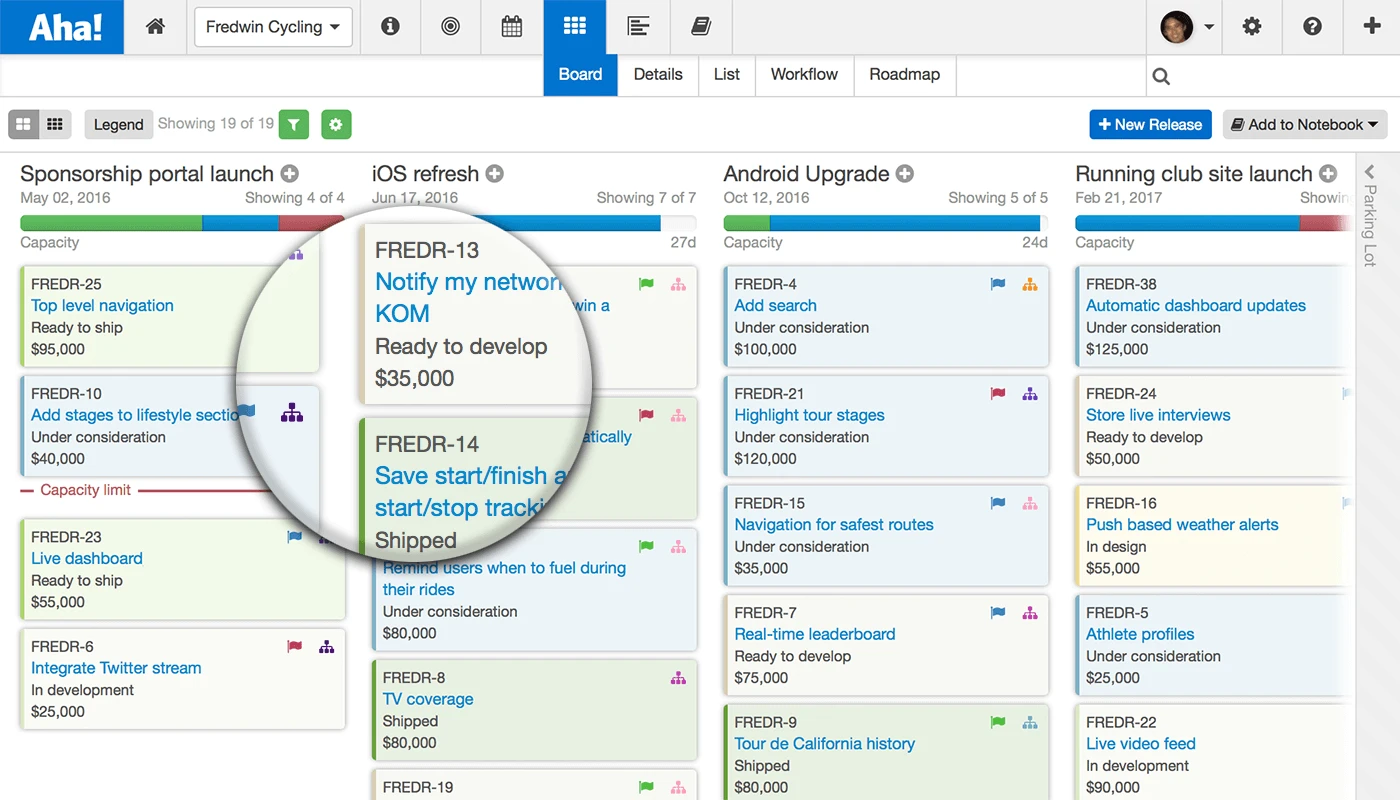Screen dimensions: 1400x800
Task: Open the Add to Notebook dropdown
Action: [x=1304, y=124]
